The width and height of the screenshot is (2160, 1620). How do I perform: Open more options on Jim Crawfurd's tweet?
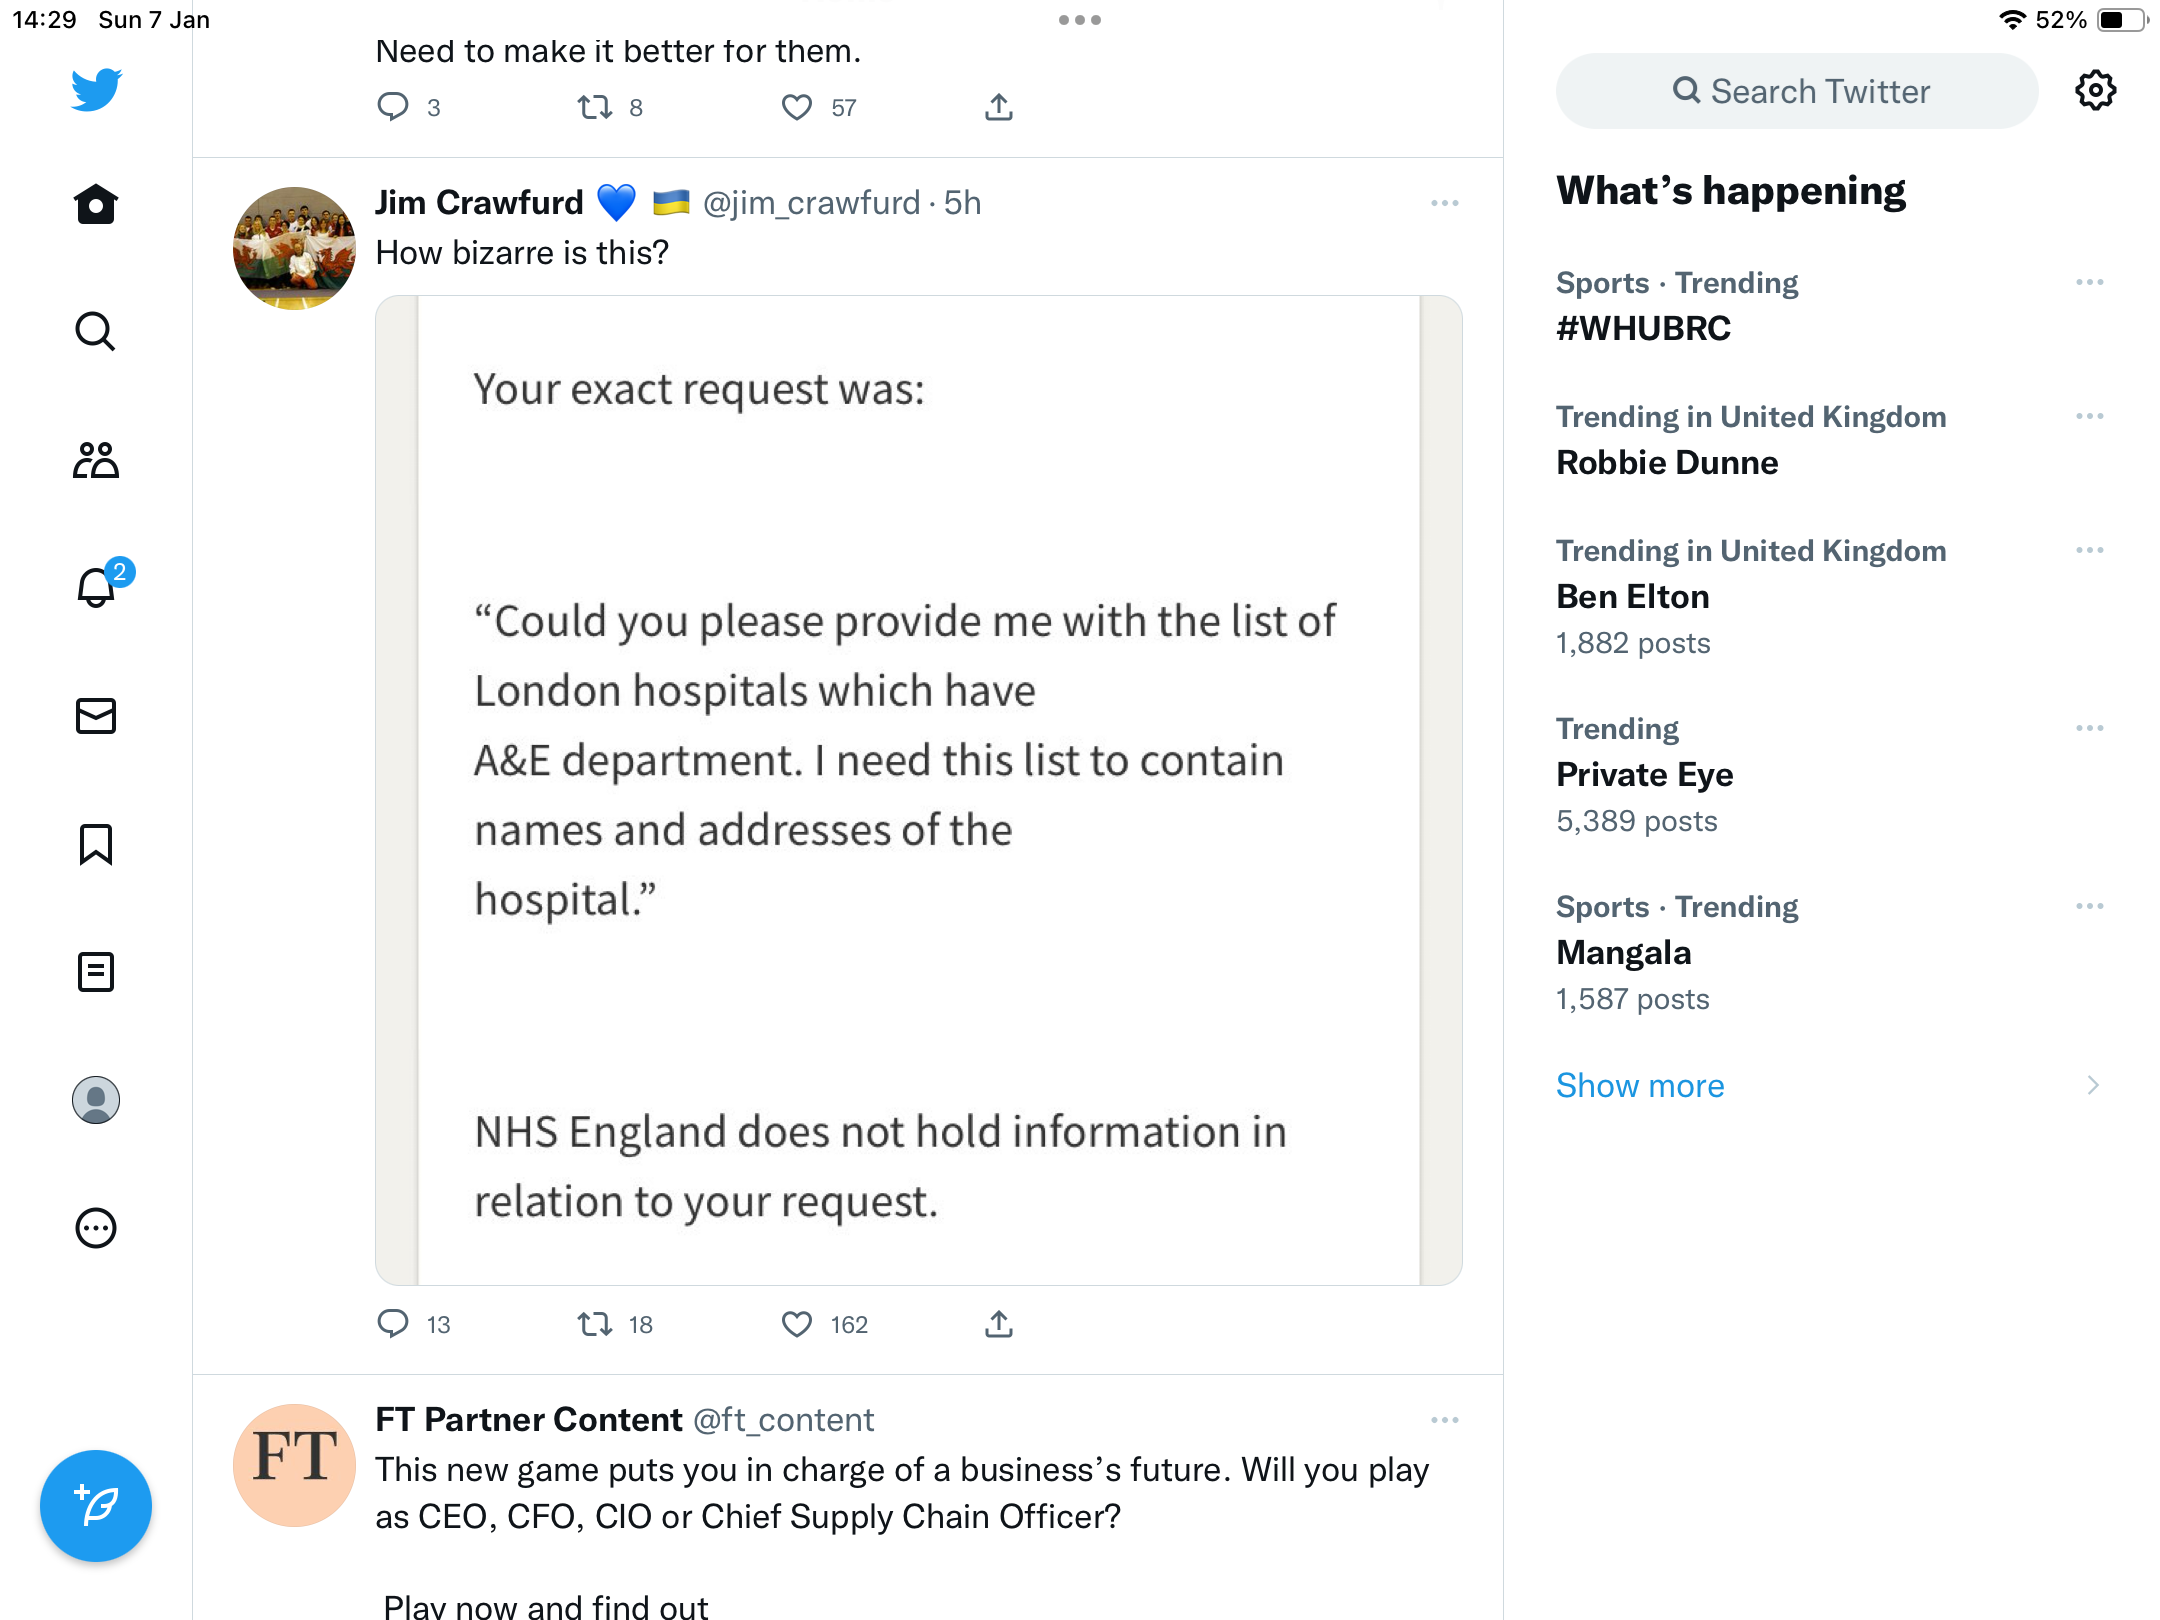(x=1445, y=203)
